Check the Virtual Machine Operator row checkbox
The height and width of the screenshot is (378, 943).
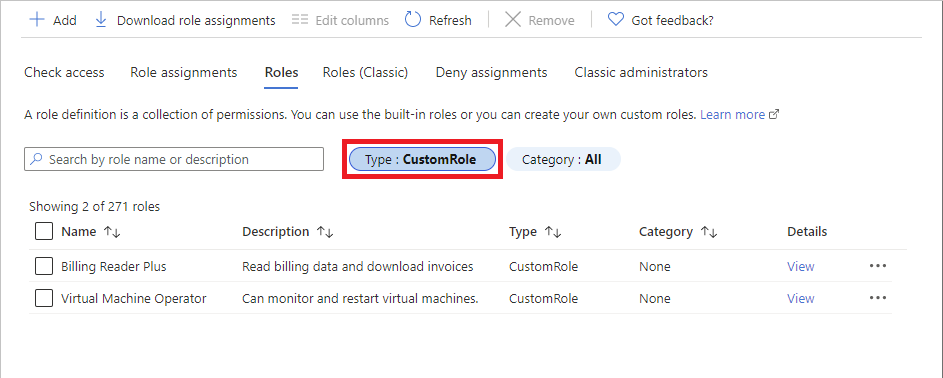tap(44, 298)
